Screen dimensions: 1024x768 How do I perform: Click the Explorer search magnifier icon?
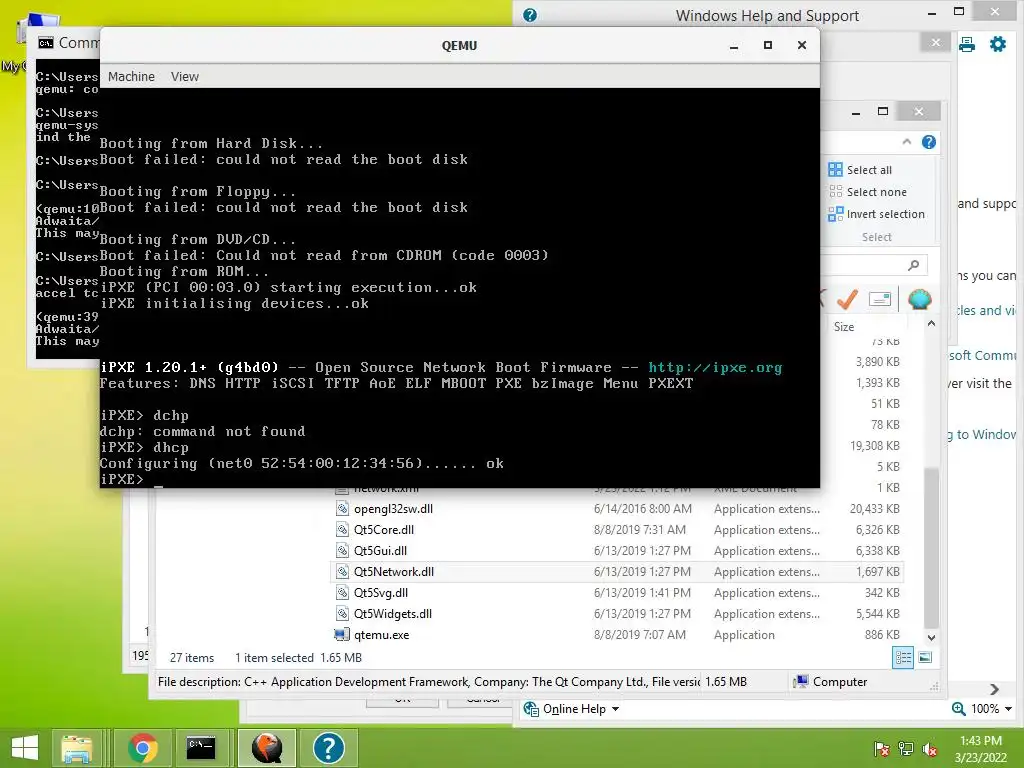(914, 264)
